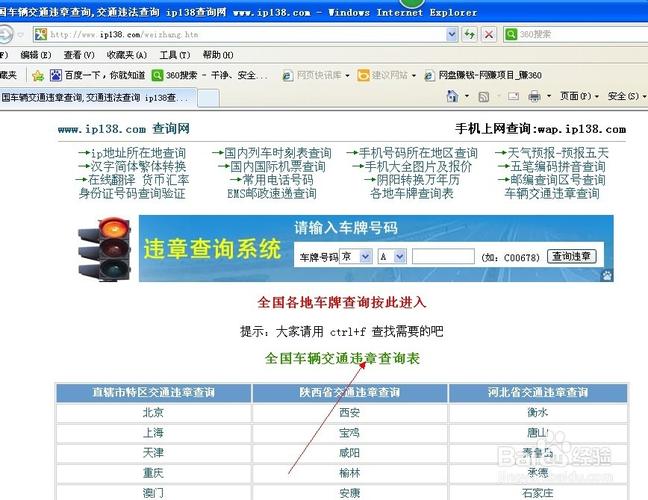Open the 安全(S) dropdown menu
The height and width of the screenshot is (500, 648).
click(627, 96)
